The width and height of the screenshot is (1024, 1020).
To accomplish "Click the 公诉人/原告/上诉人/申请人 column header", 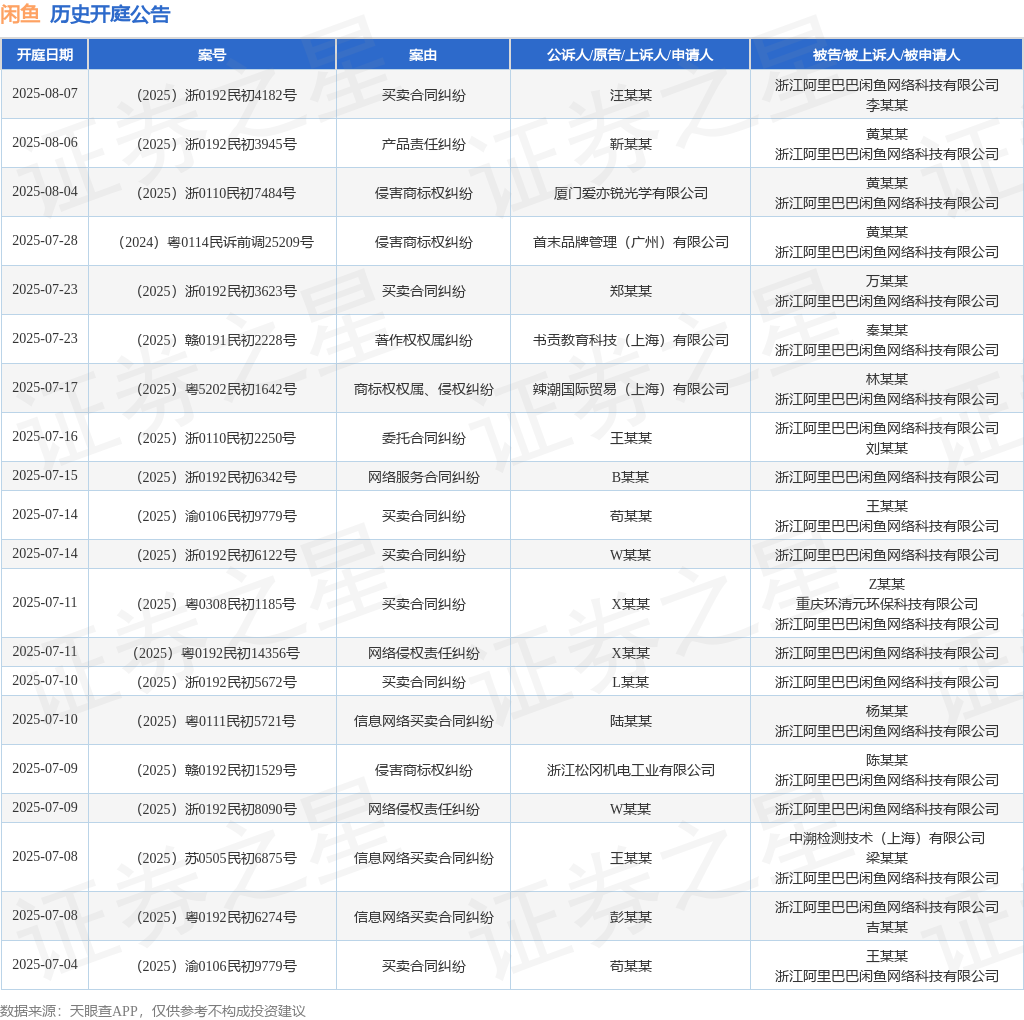I will point(630,55).
